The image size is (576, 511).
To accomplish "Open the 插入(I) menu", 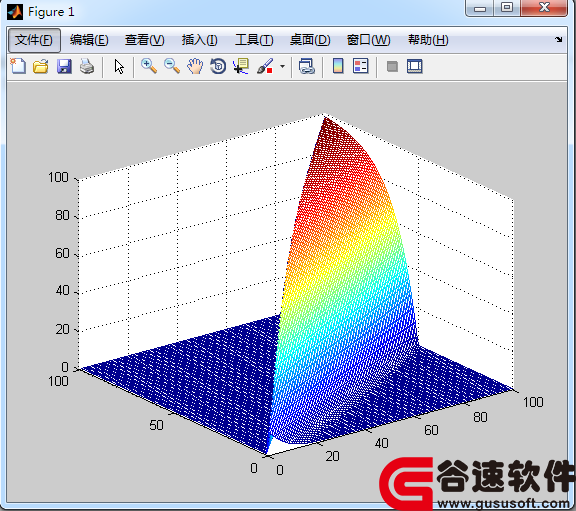I will tap(199, 40).
